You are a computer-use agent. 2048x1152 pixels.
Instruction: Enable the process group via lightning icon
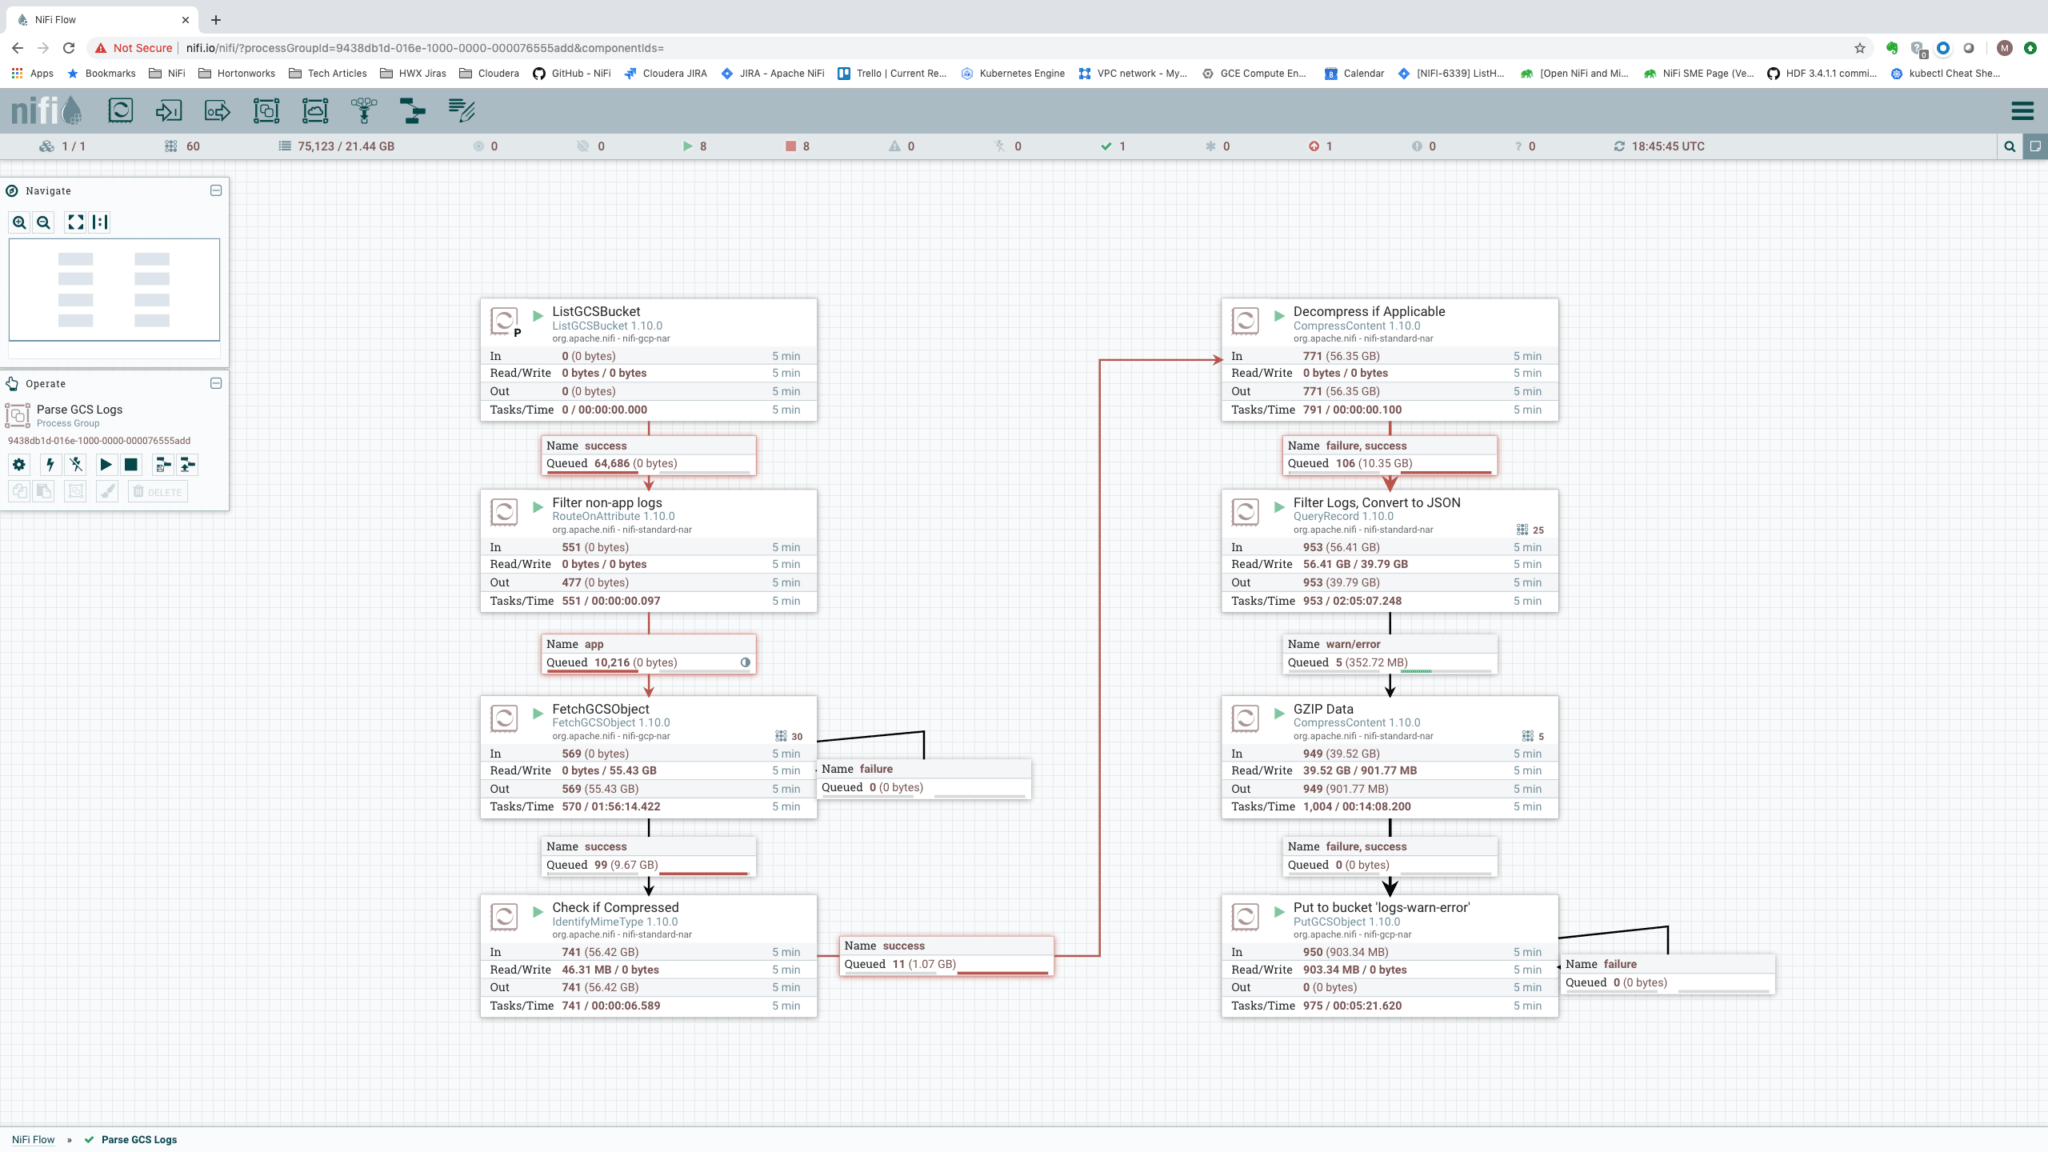point(48,464)
